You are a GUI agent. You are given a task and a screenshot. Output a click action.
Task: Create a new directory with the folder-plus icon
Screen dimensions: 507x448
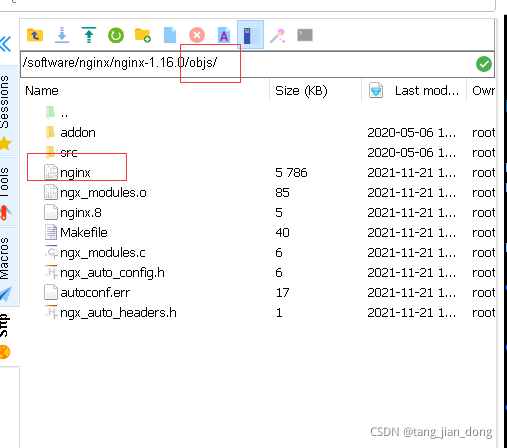(x=143, y=35)
